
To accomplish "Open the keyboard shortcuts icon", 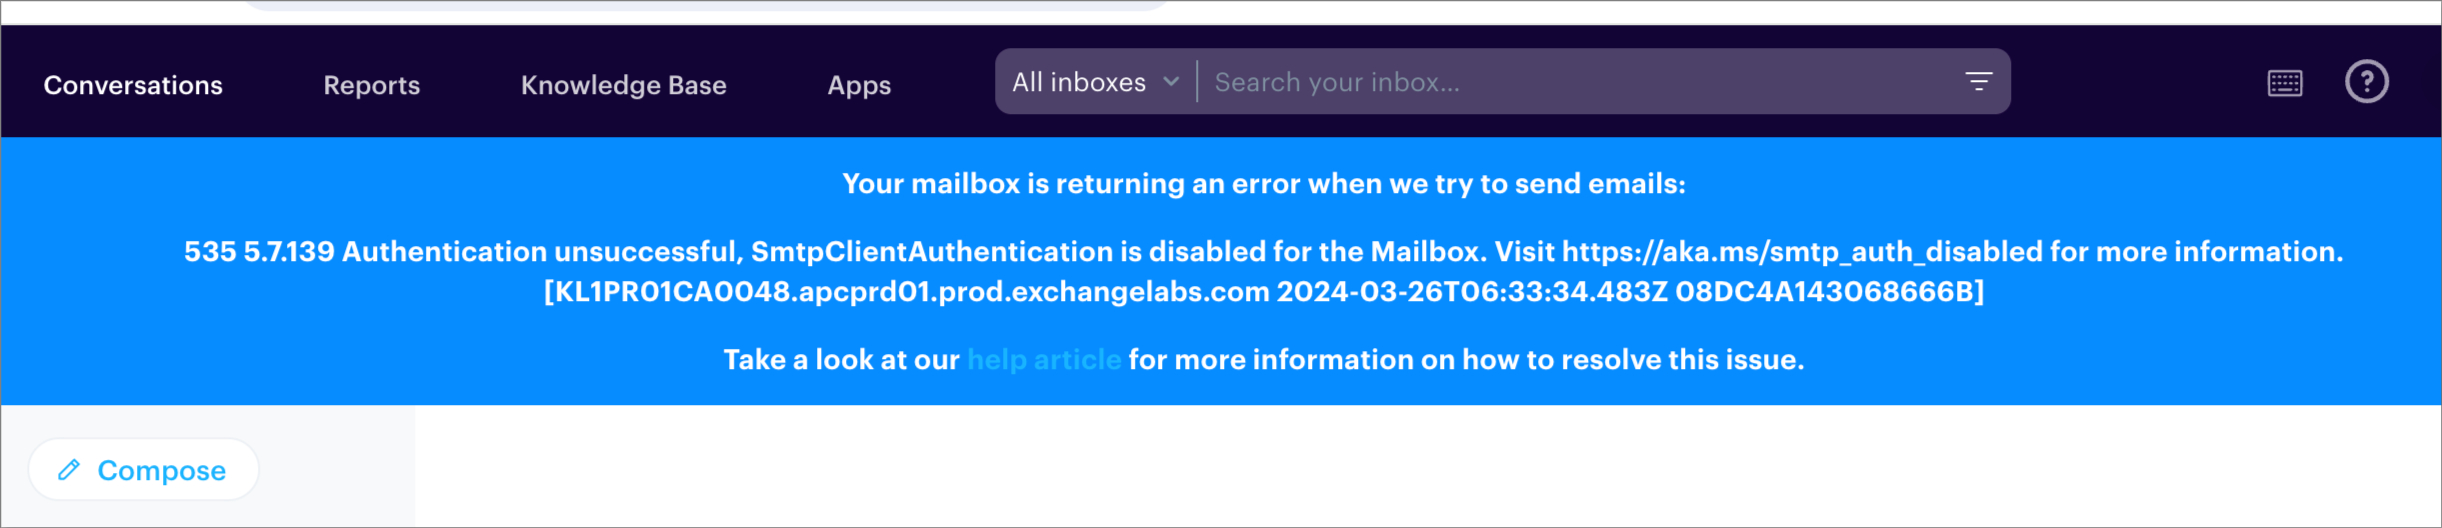I will click(x=2285, y=83).
